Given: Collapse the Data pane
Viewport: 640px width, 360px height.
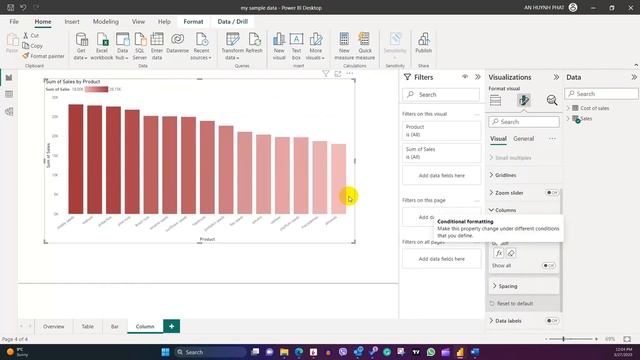Looking at the screenshot, I should point(633,77).
